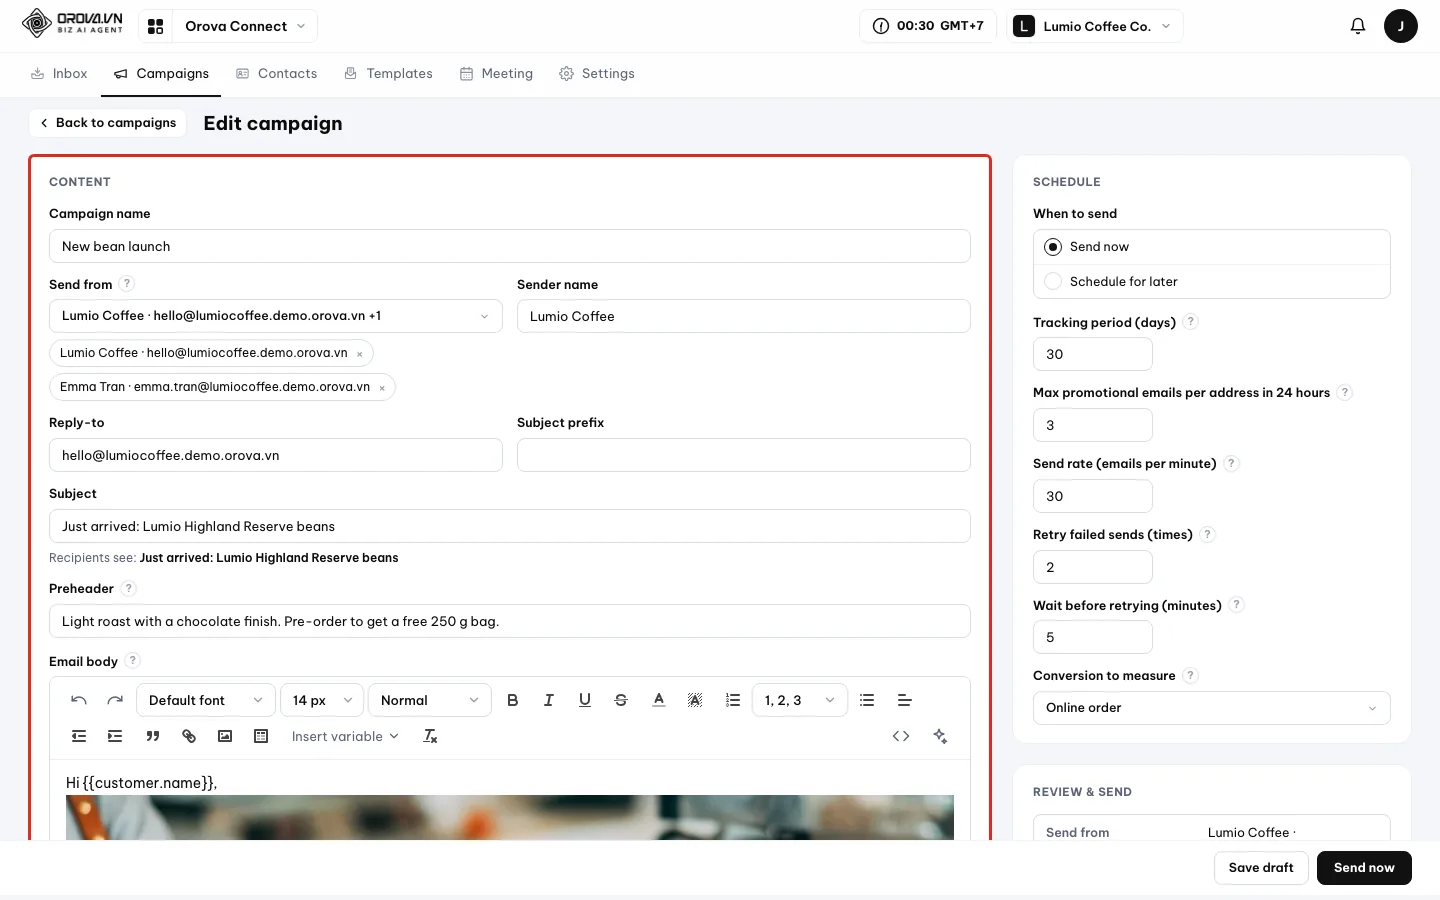The width and height of the screenshot is (1440, 900).
Task: Toggle bold formatting
Action: click(x=513, y=700)
